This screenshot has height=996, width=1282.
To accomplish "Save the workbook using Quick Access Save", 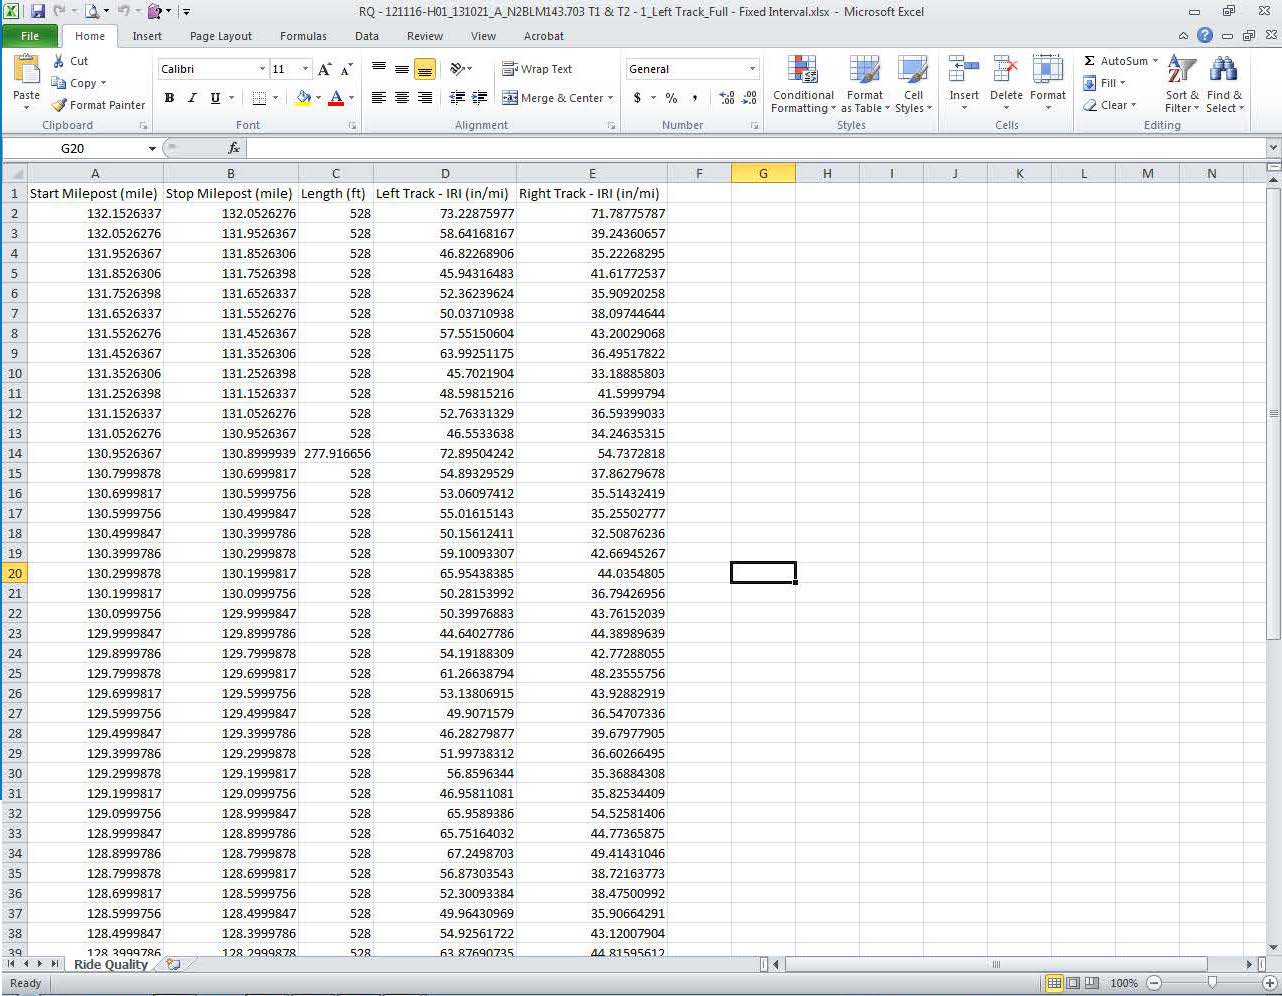I will pyautogui.click(x=38, y=12).
